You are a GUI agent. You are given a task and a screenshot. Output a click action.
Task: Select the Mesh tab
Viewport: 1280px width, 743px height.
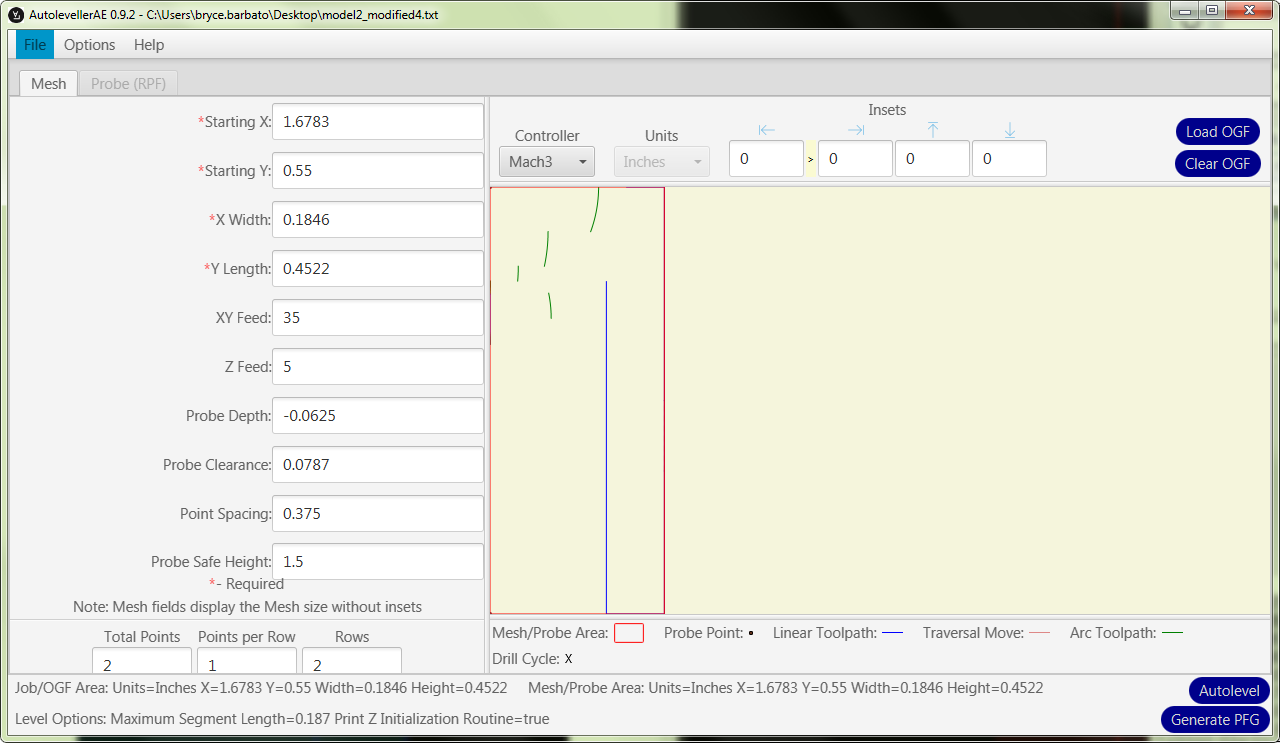point(48,84)
